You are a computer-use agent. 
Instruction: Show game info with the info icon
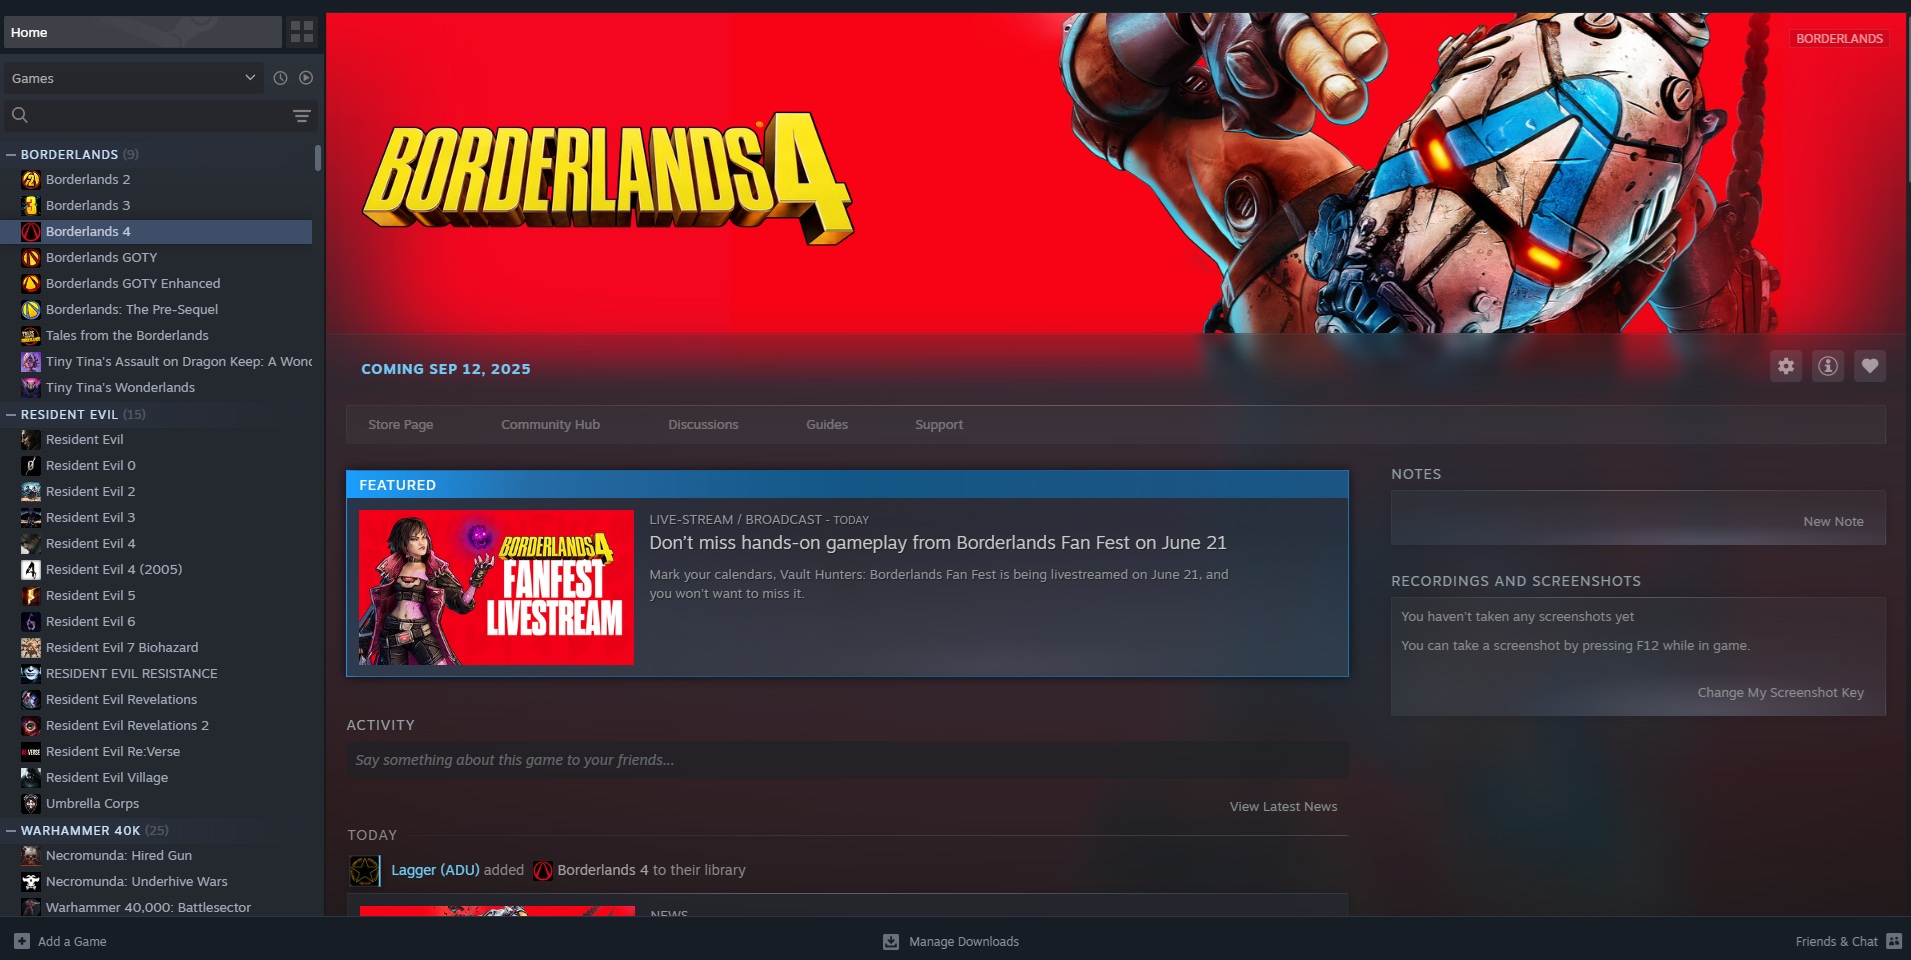tap(1828, 366)
